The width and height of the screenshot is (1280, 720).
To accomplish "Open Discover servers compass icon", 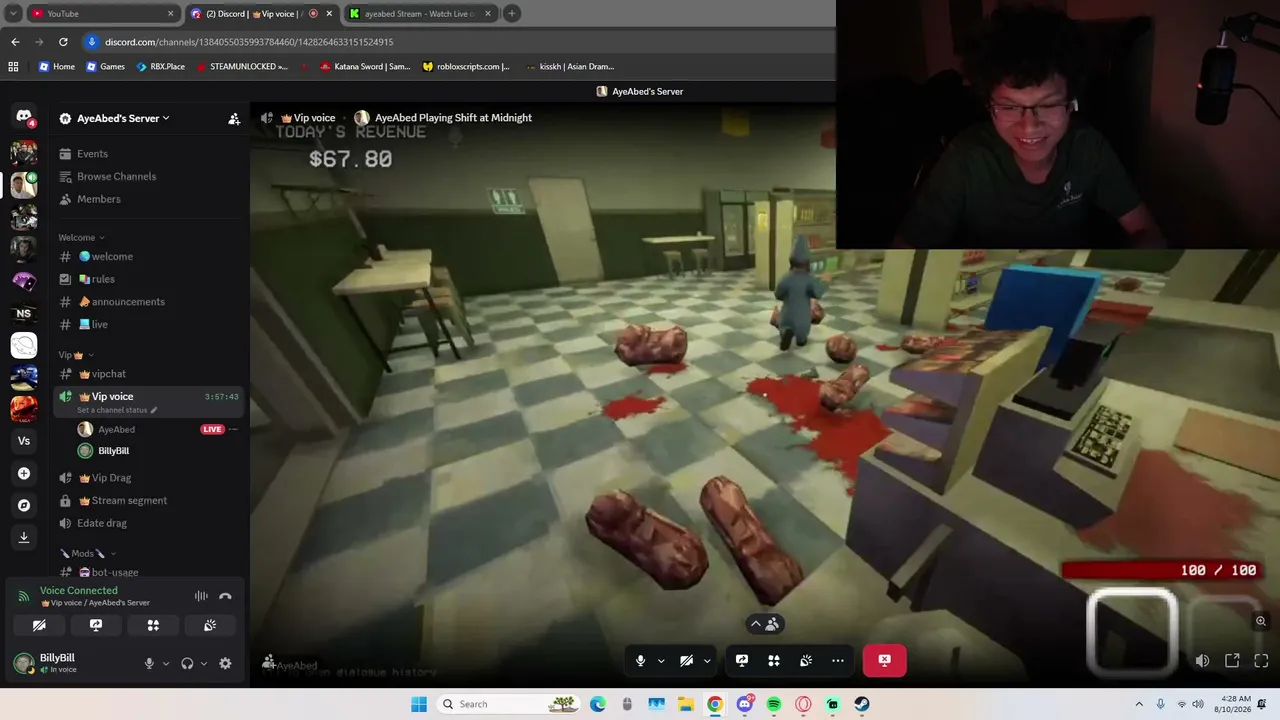I will coord(24,505).
